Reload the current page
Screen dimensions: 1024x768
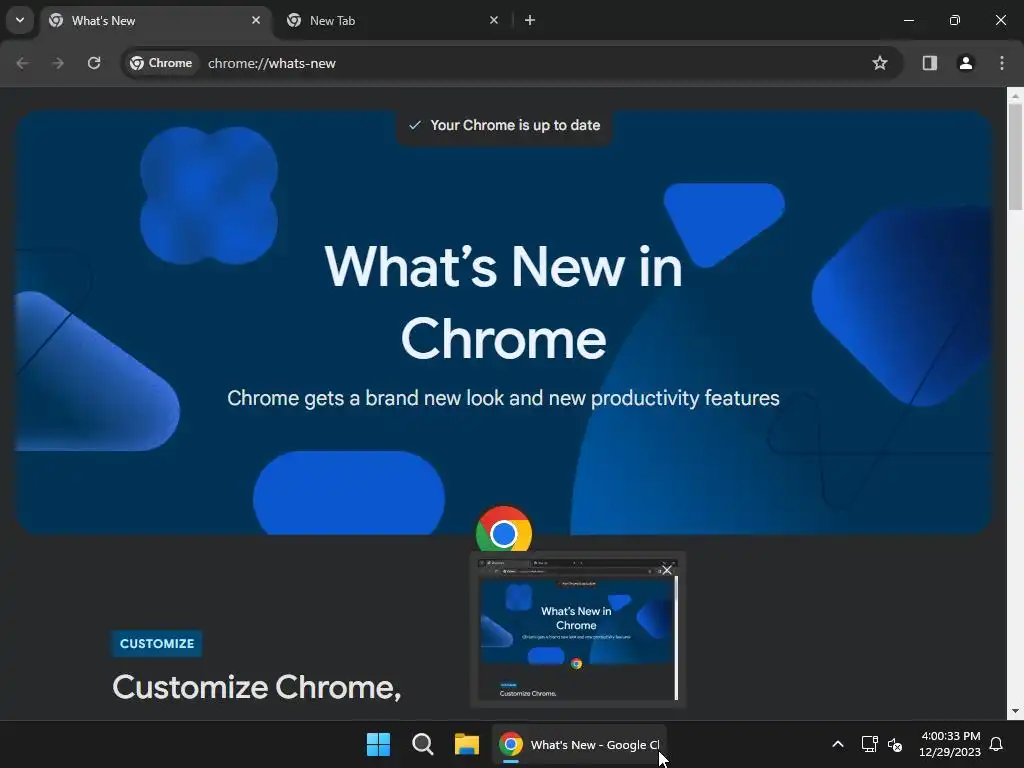click(x=94, y=63)
